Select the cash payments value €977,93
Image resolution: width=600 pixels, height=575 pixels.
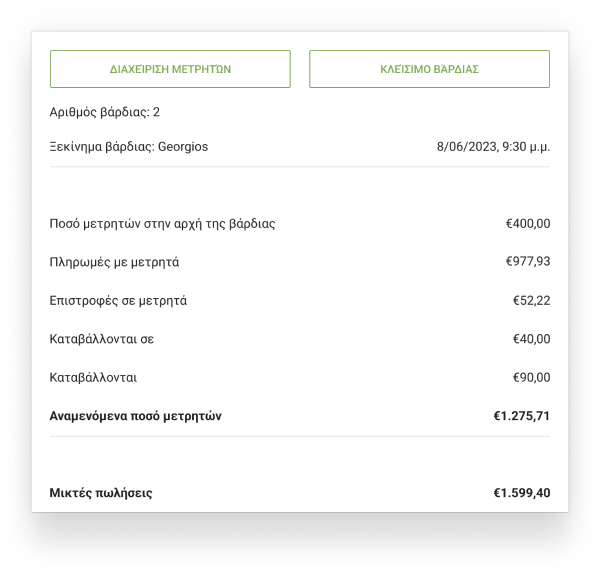tap(528, 261)
